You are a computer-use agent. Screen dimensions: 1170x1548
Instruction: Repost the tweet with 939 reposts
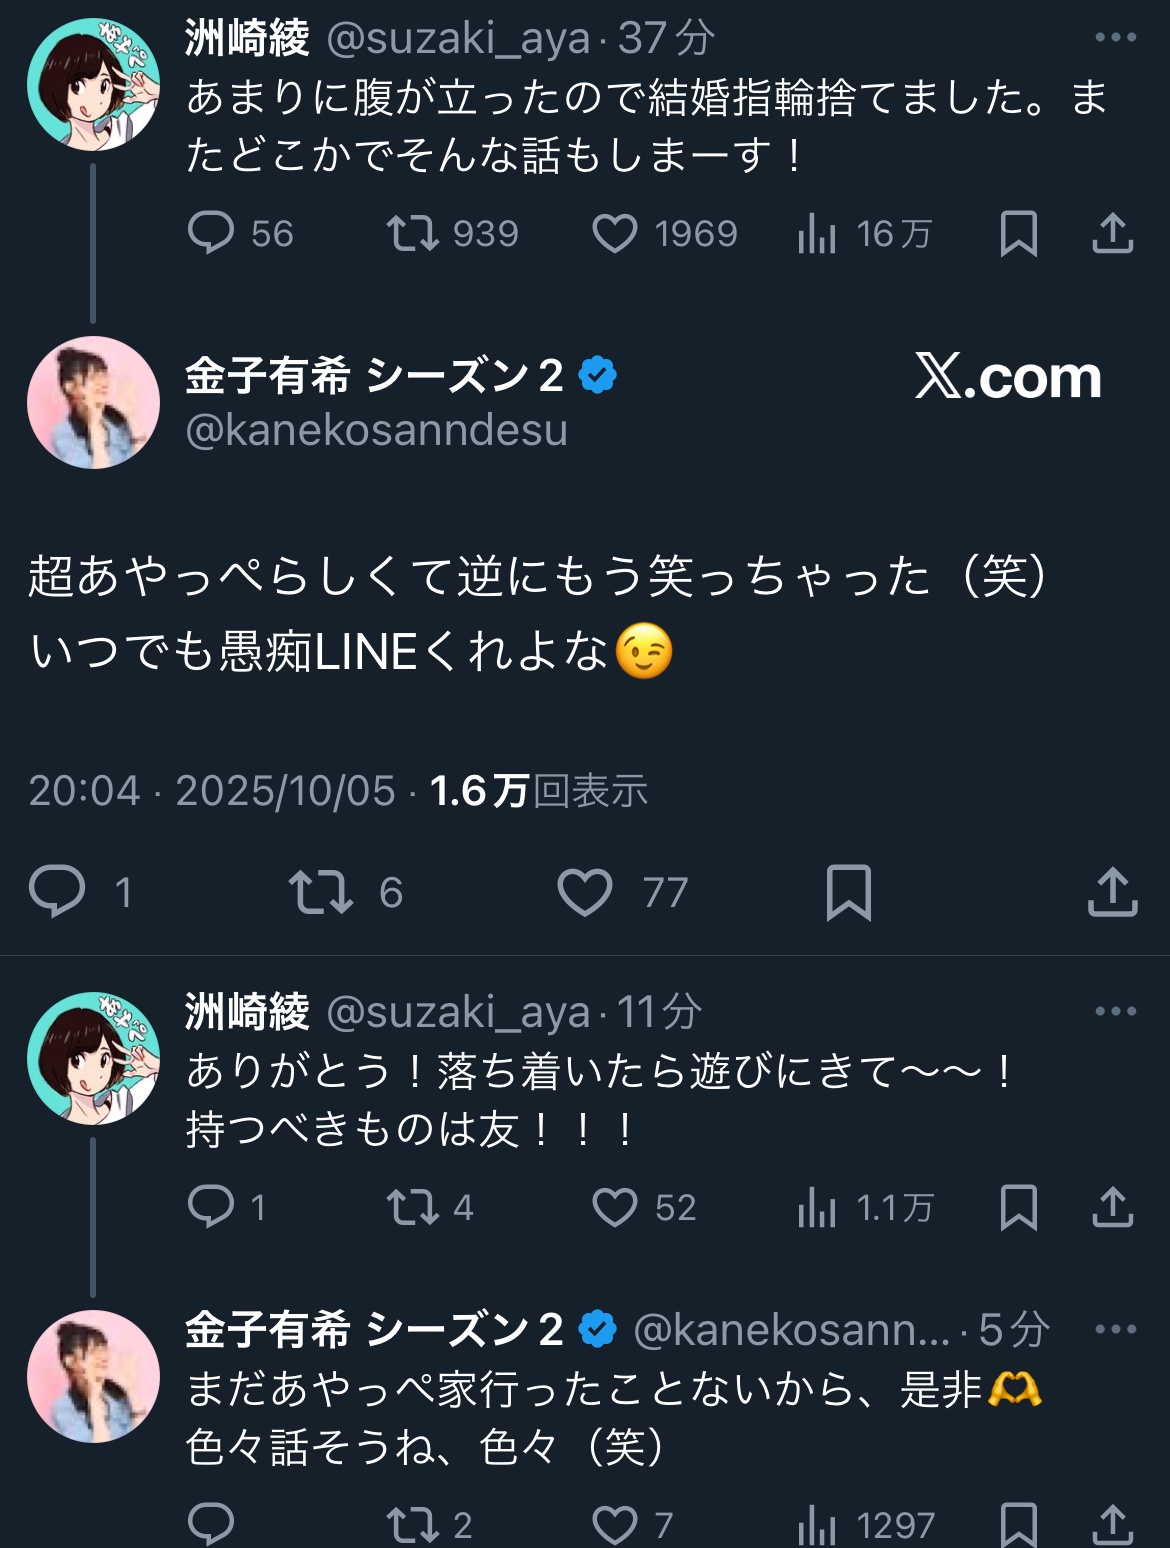pos(413,233)
